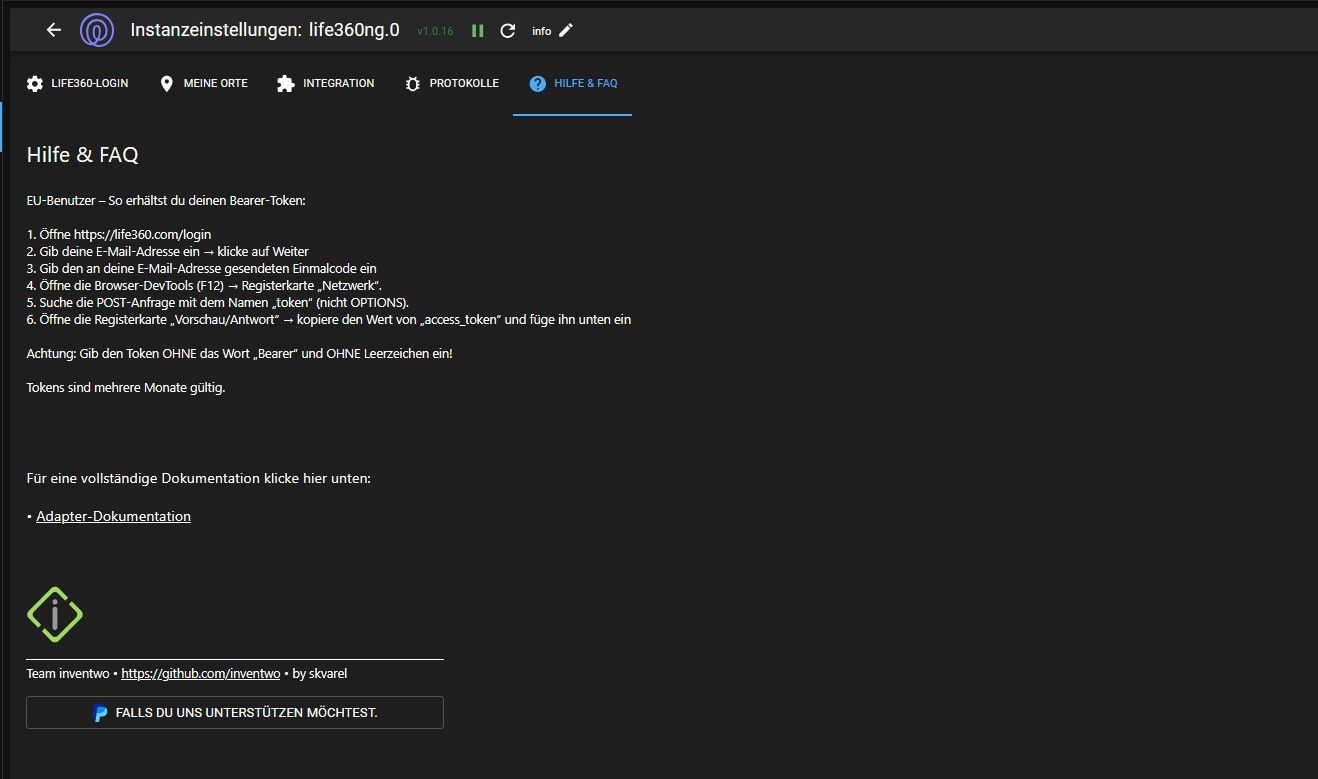Click the Life360 adapter logo
This screenshot has height=779, width=1318.
[x=97, y=30]
